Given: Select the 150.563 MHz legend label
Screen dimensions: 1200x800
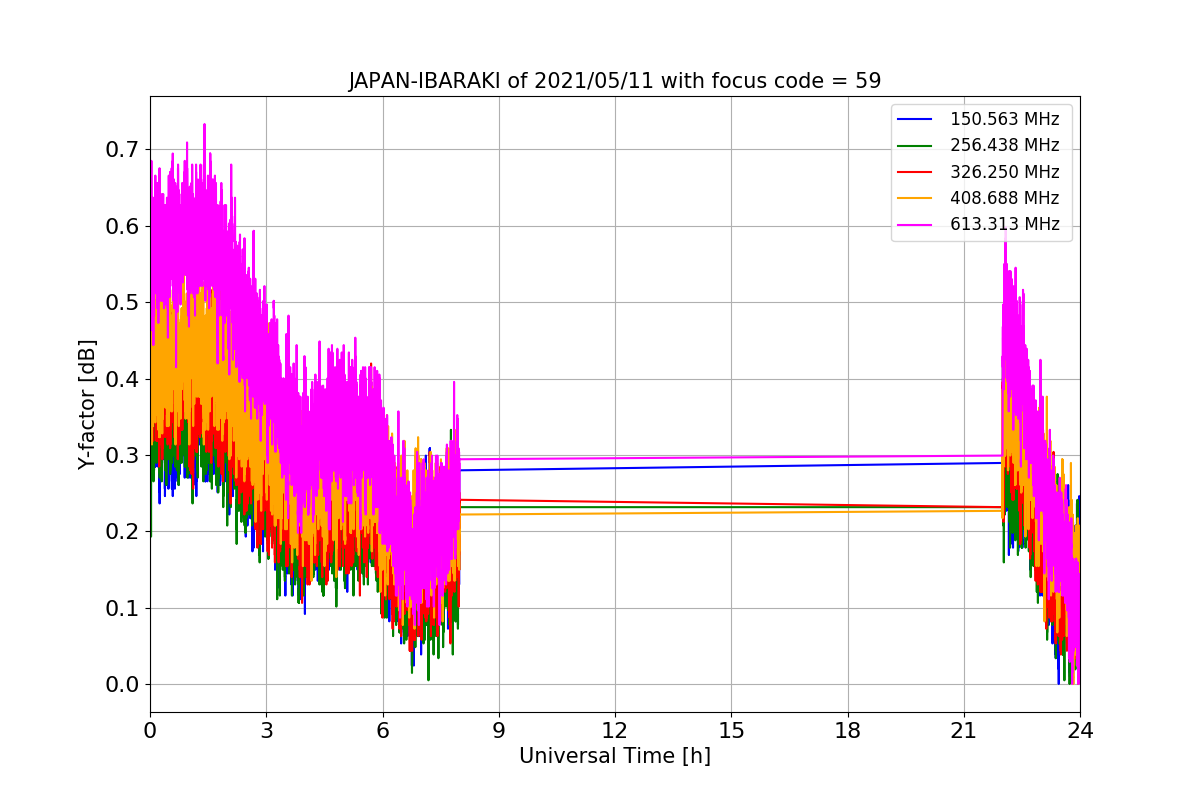Looking at the screenshot, I should coord(1004,119).
